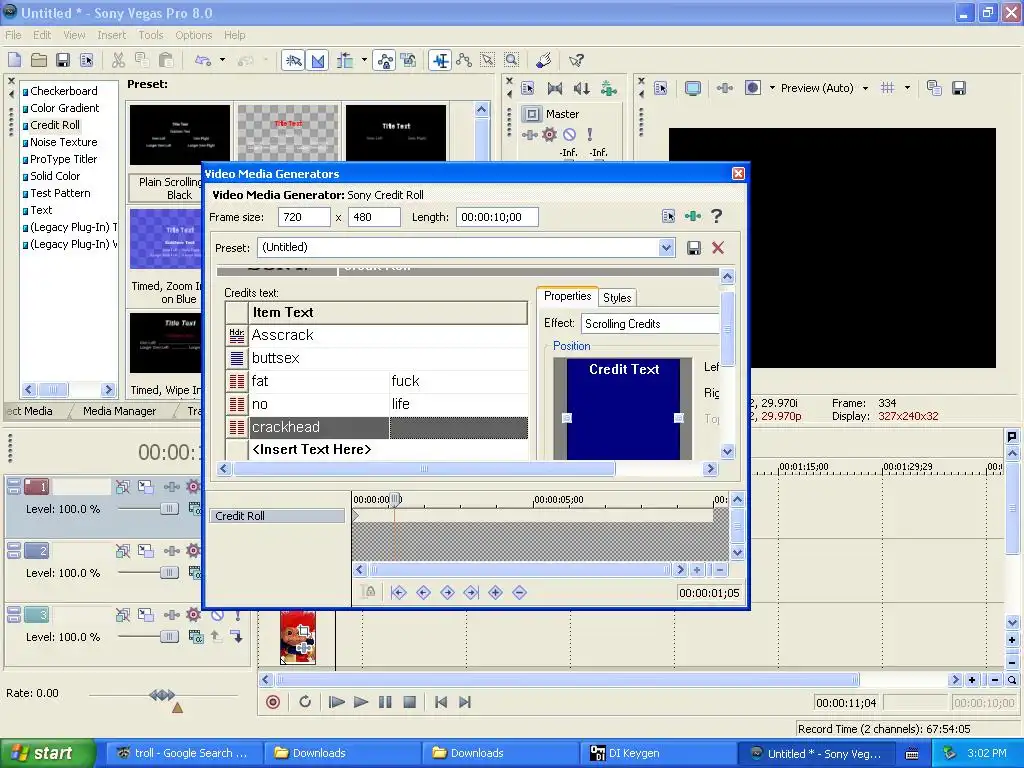Click the Open folder toolbar icon
1024x768 pixels.
point(39,60)
